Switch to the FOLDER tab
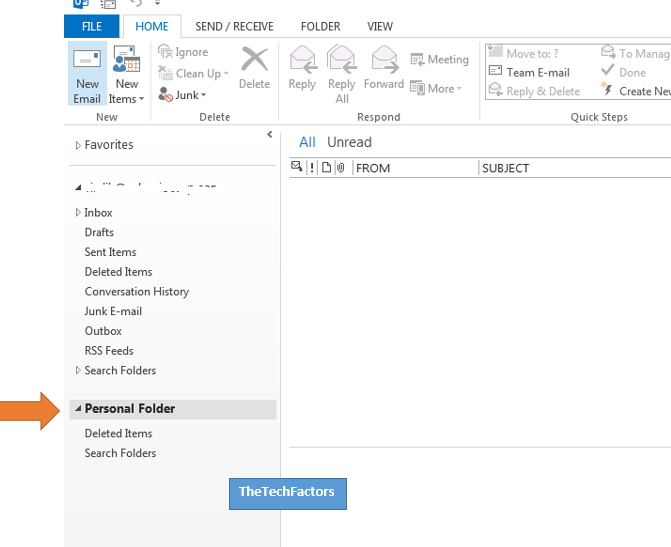 click(321, 27)
